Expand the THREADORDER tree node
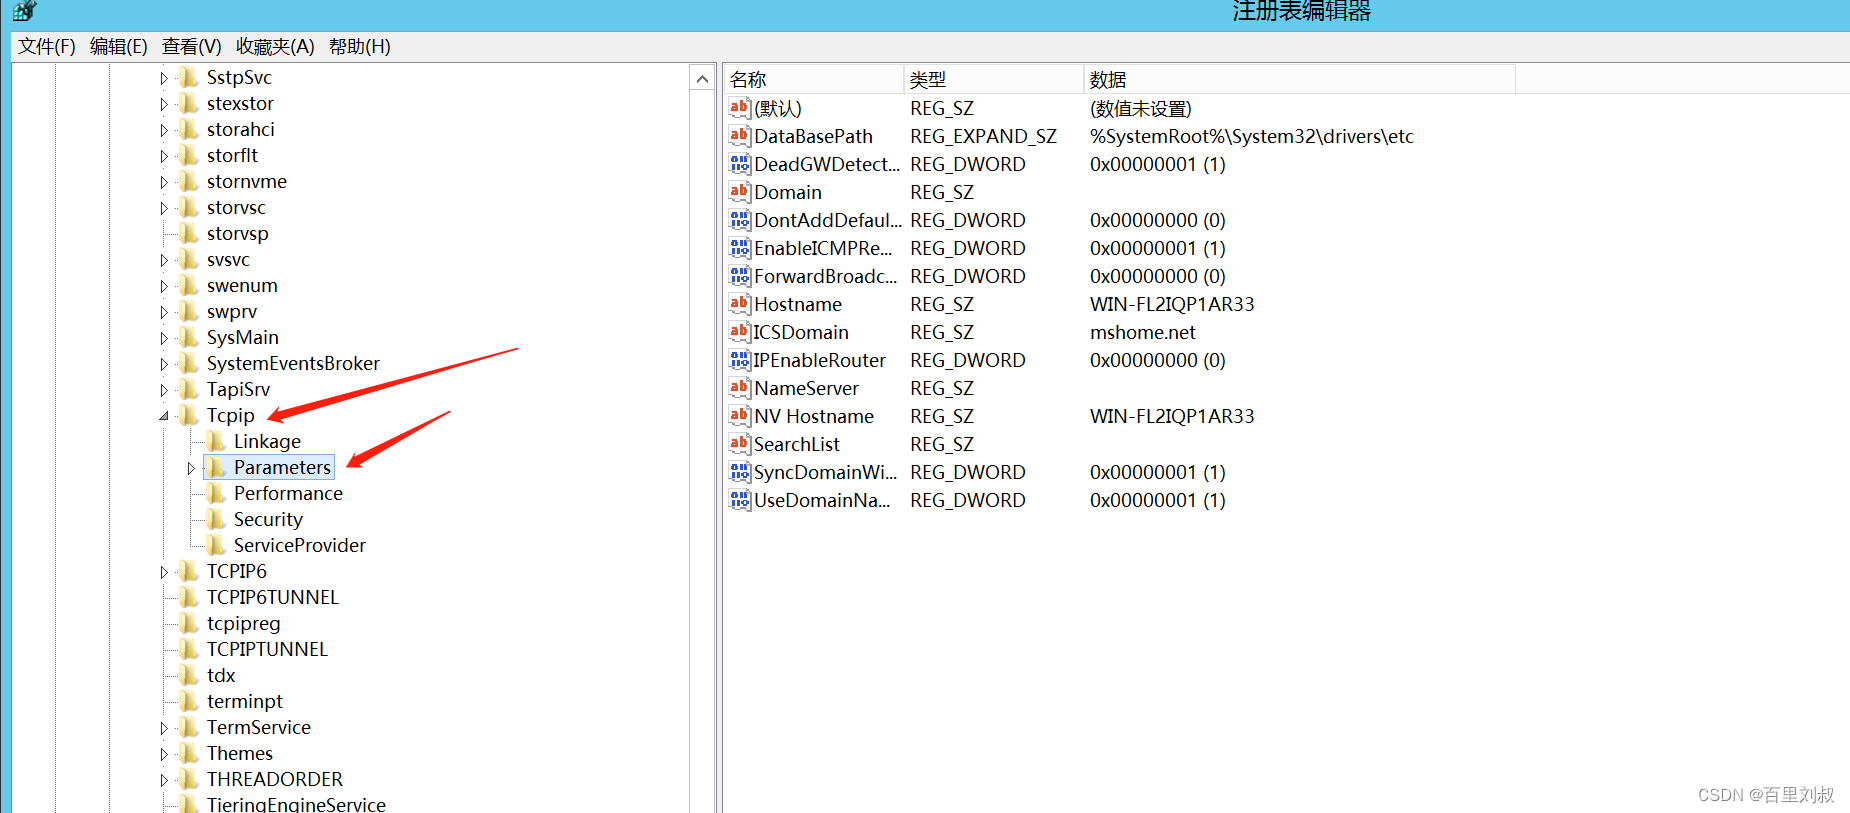 pyautogui.click(x=164, y=780)
